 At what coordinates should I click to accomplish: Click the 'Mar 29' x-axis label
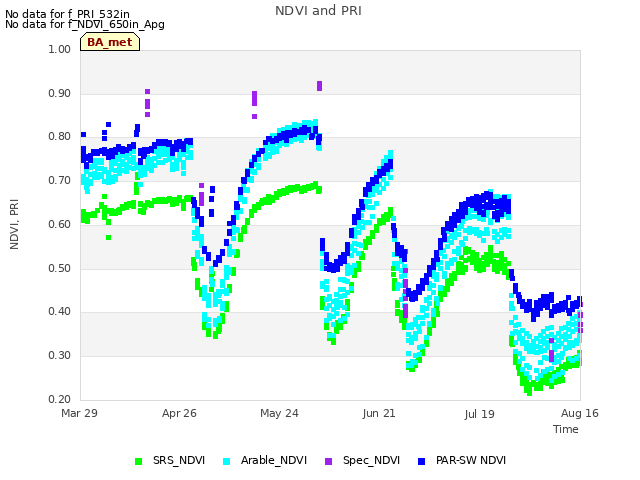[x=79, y=413]
